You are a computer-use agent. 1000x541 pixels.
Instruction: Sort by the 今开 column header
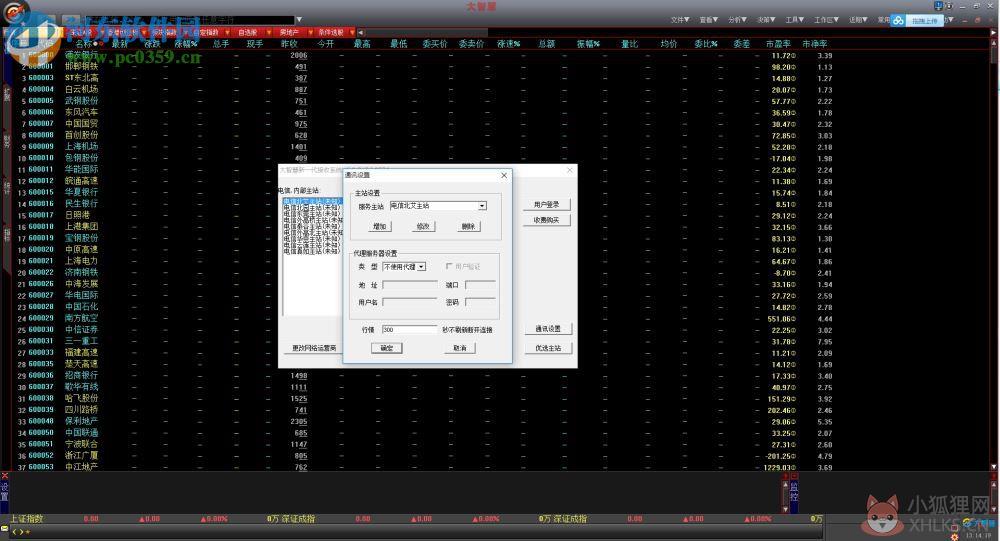(325, 44)
